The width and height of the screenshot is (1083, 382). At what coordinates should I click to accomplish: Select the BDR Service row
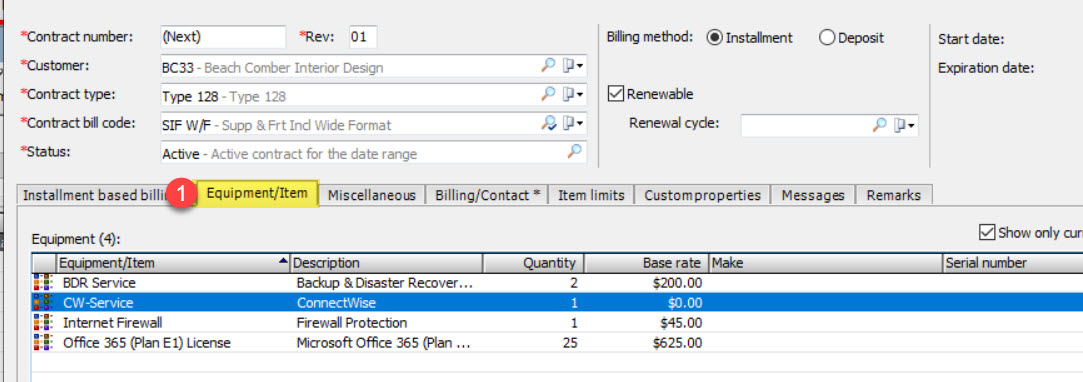coord(557,283)
